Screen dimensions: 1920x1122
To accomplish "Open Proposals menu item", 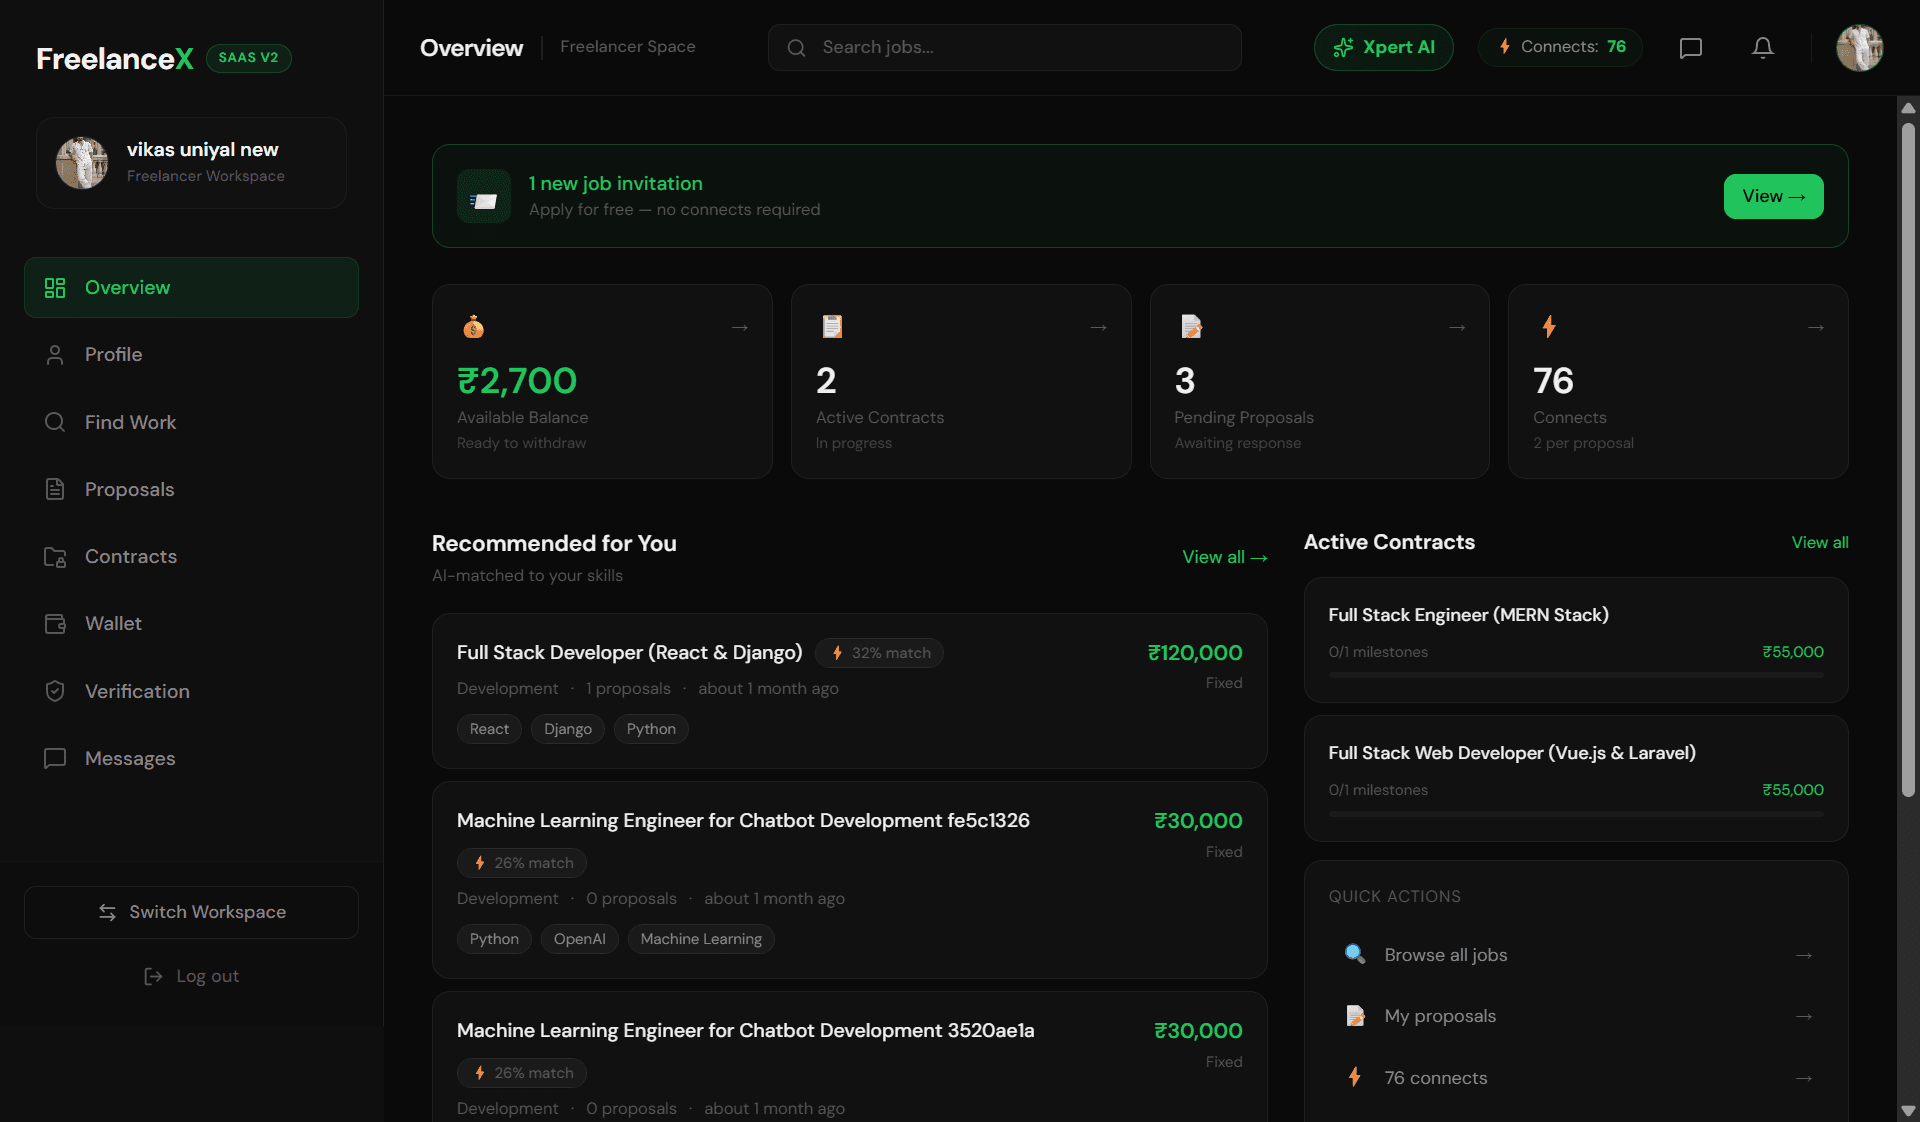I will pyautogui.click(x=191, y=489).
